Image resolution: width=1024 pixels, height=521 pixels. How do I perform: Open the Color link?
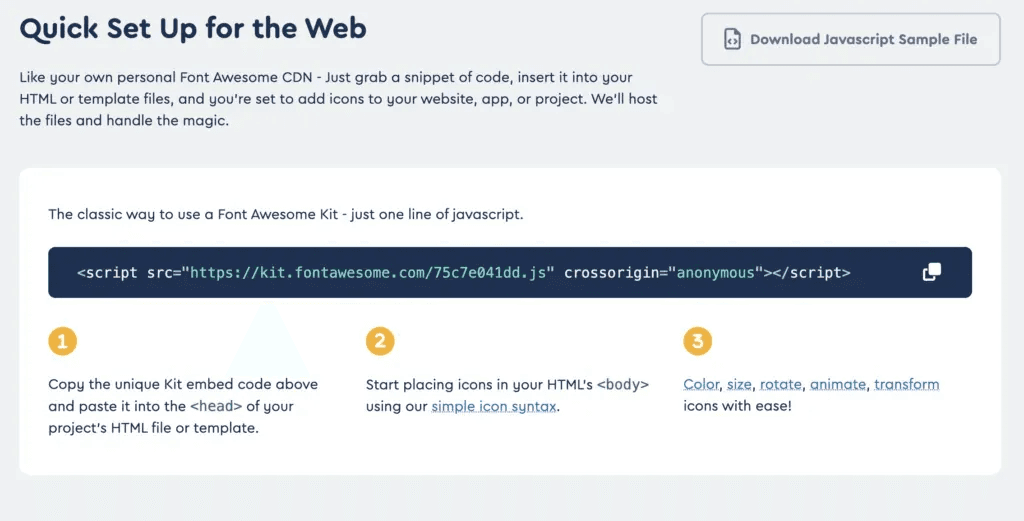tap(701, 385)
